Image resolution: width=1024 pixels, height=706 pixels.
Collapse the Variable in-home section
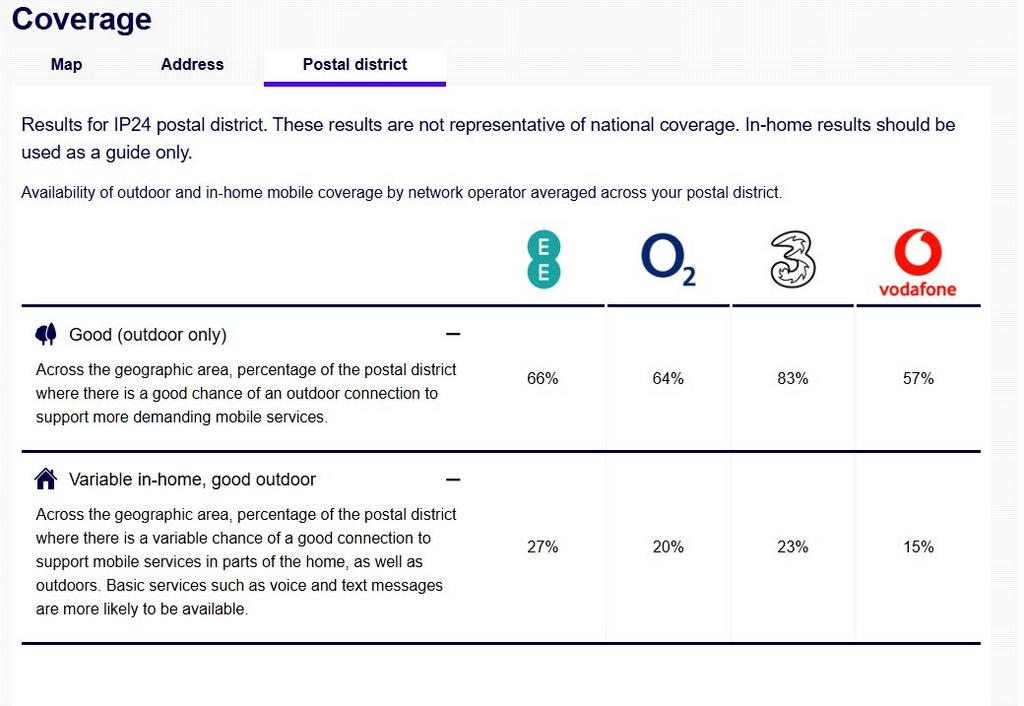point(453,479)
